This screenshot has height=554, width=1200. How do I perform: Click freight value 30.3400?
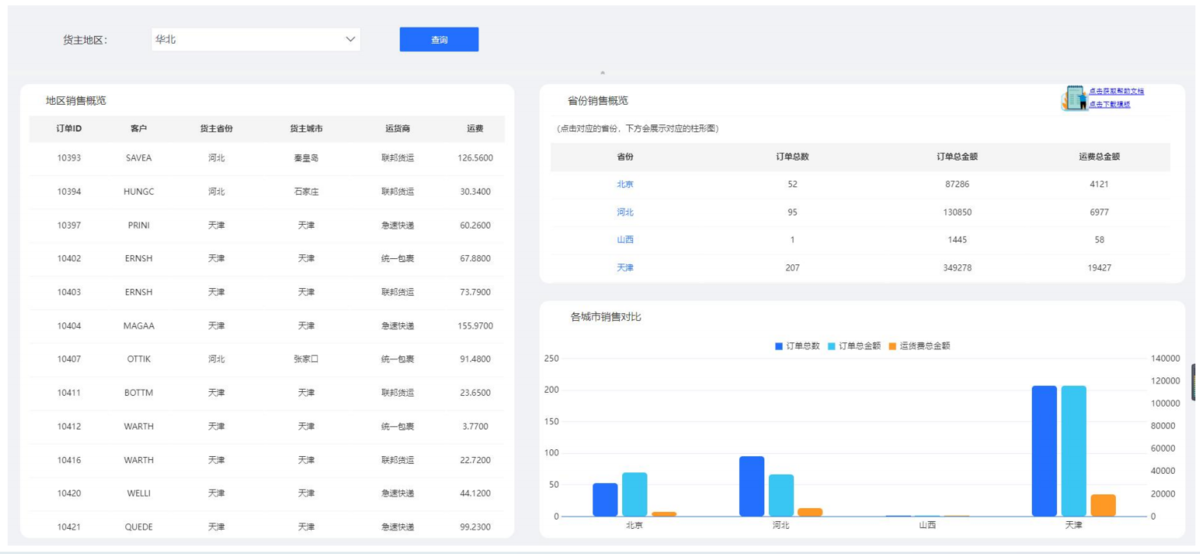coord(475,191)
